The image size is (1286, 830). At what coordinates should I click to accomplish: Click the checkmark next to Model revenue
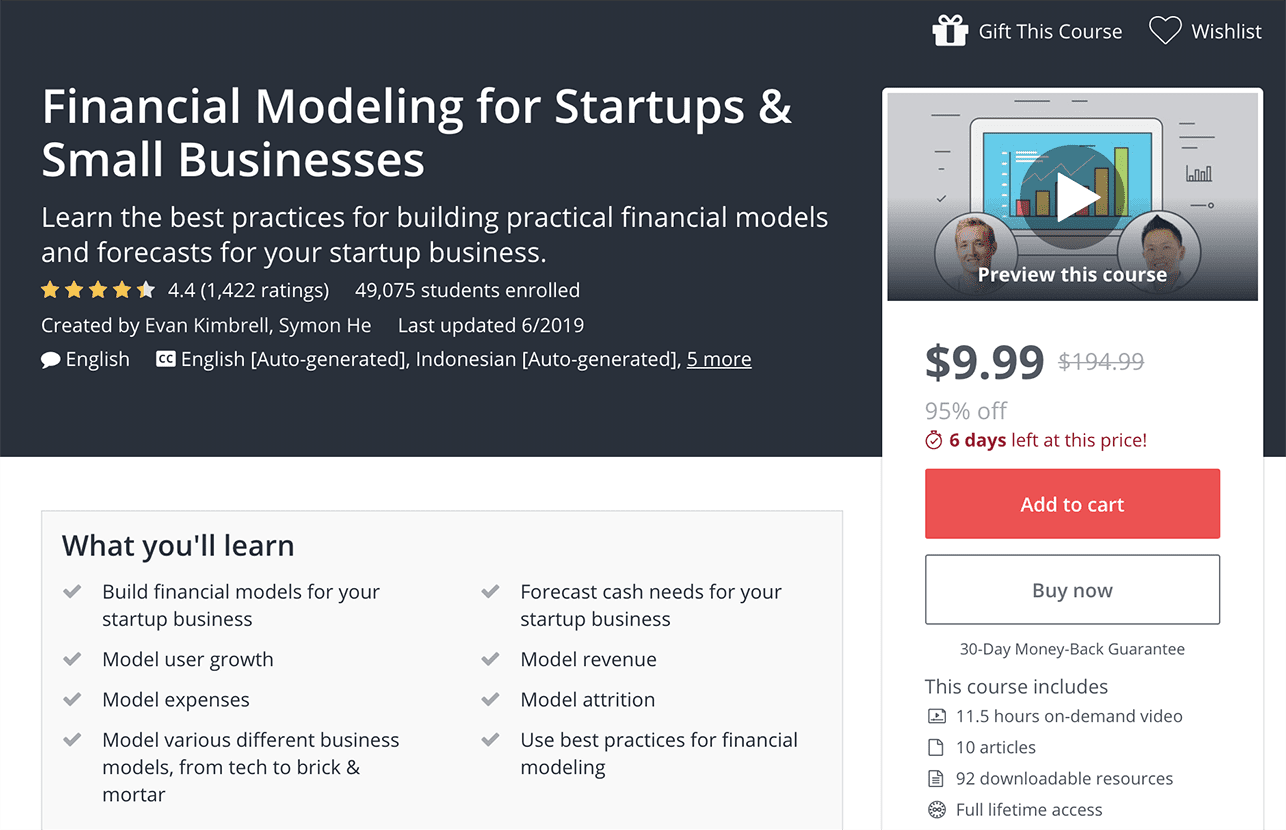tap(490, 659)
